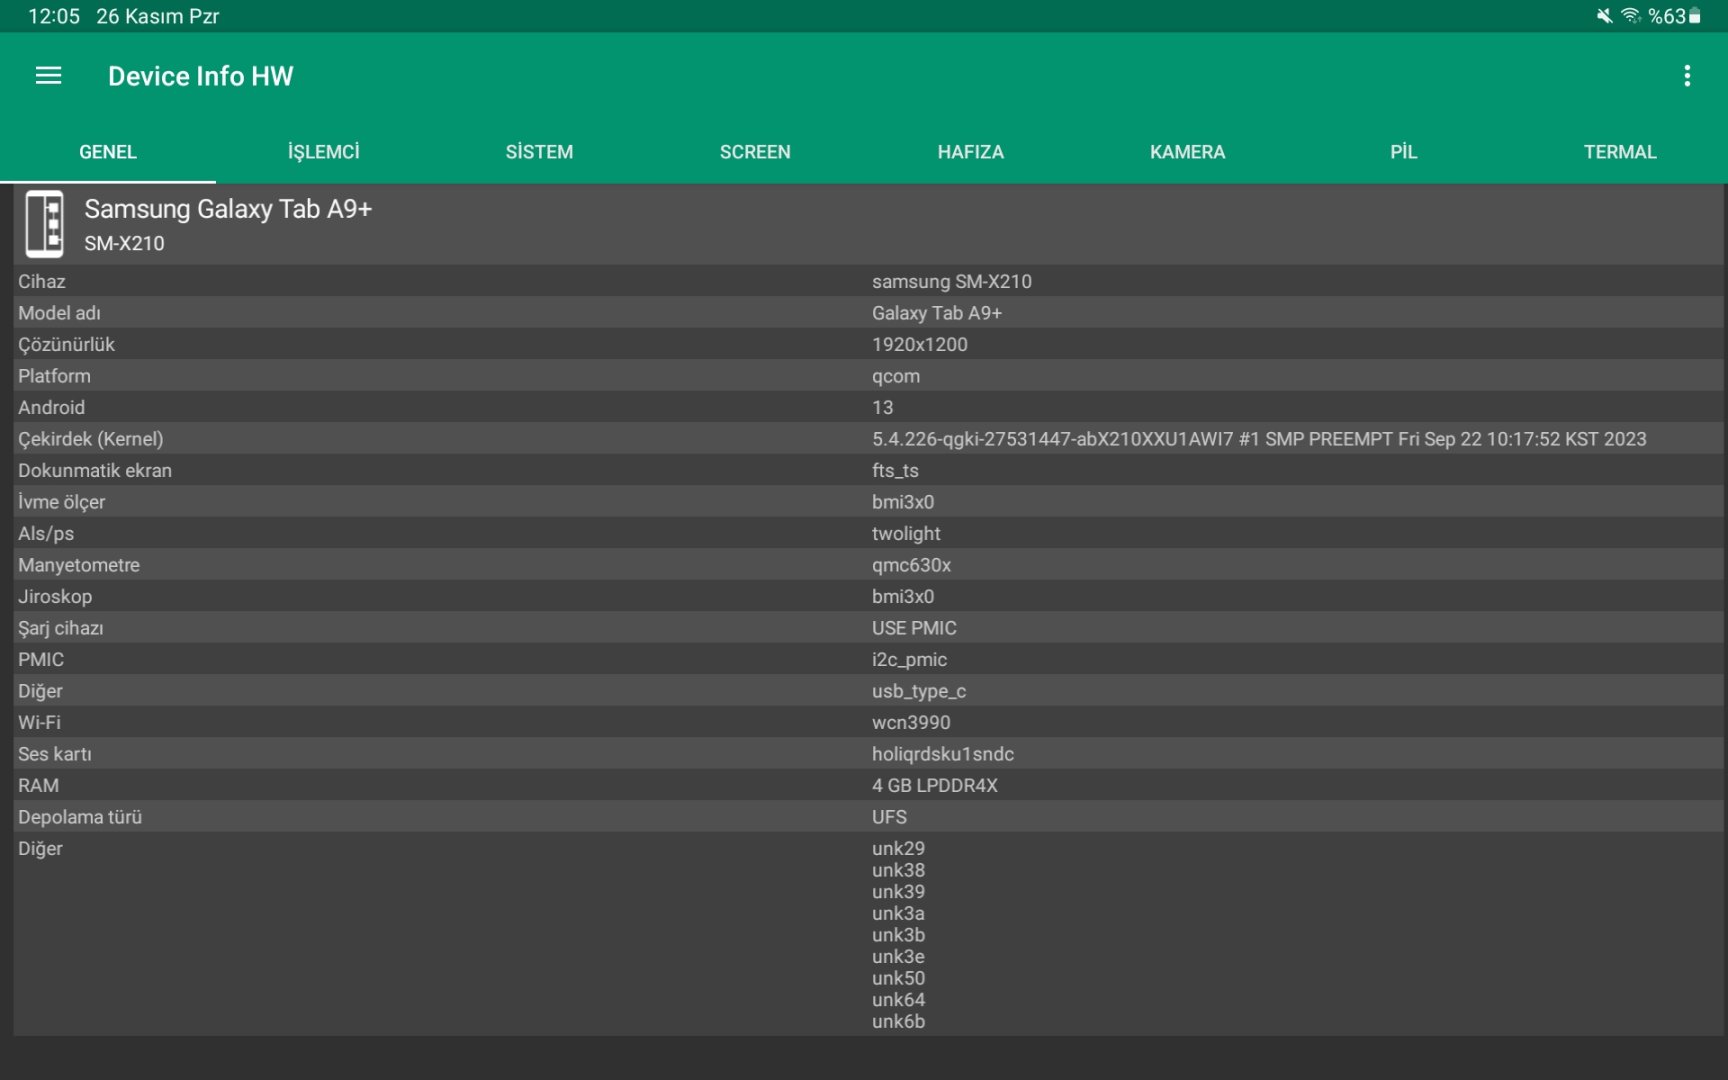This screenshot has width=1728, height=1080.
Task: Select the twolight sensor value
Action: [906, 534]
